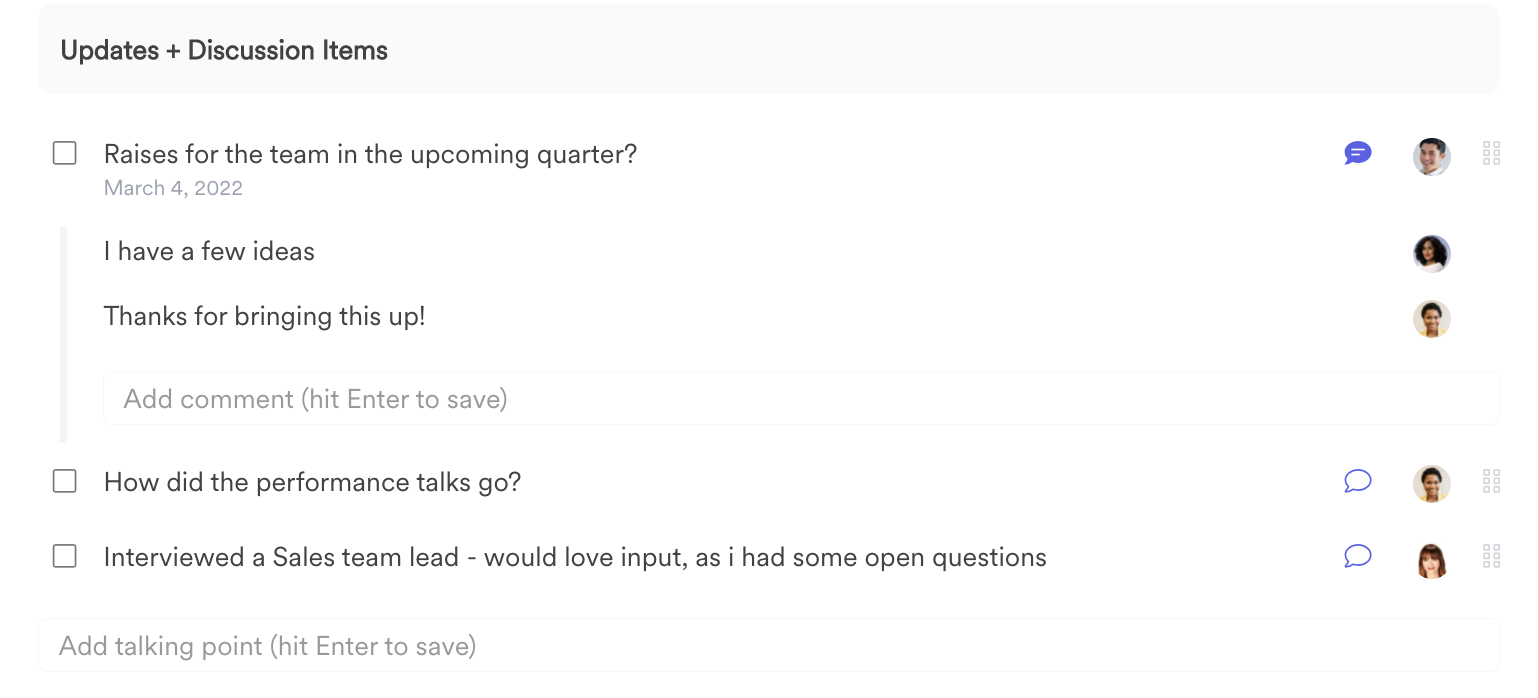Click avatar beside performance talks item
Screen dimensions: 1538x698
click(1431, 484)
